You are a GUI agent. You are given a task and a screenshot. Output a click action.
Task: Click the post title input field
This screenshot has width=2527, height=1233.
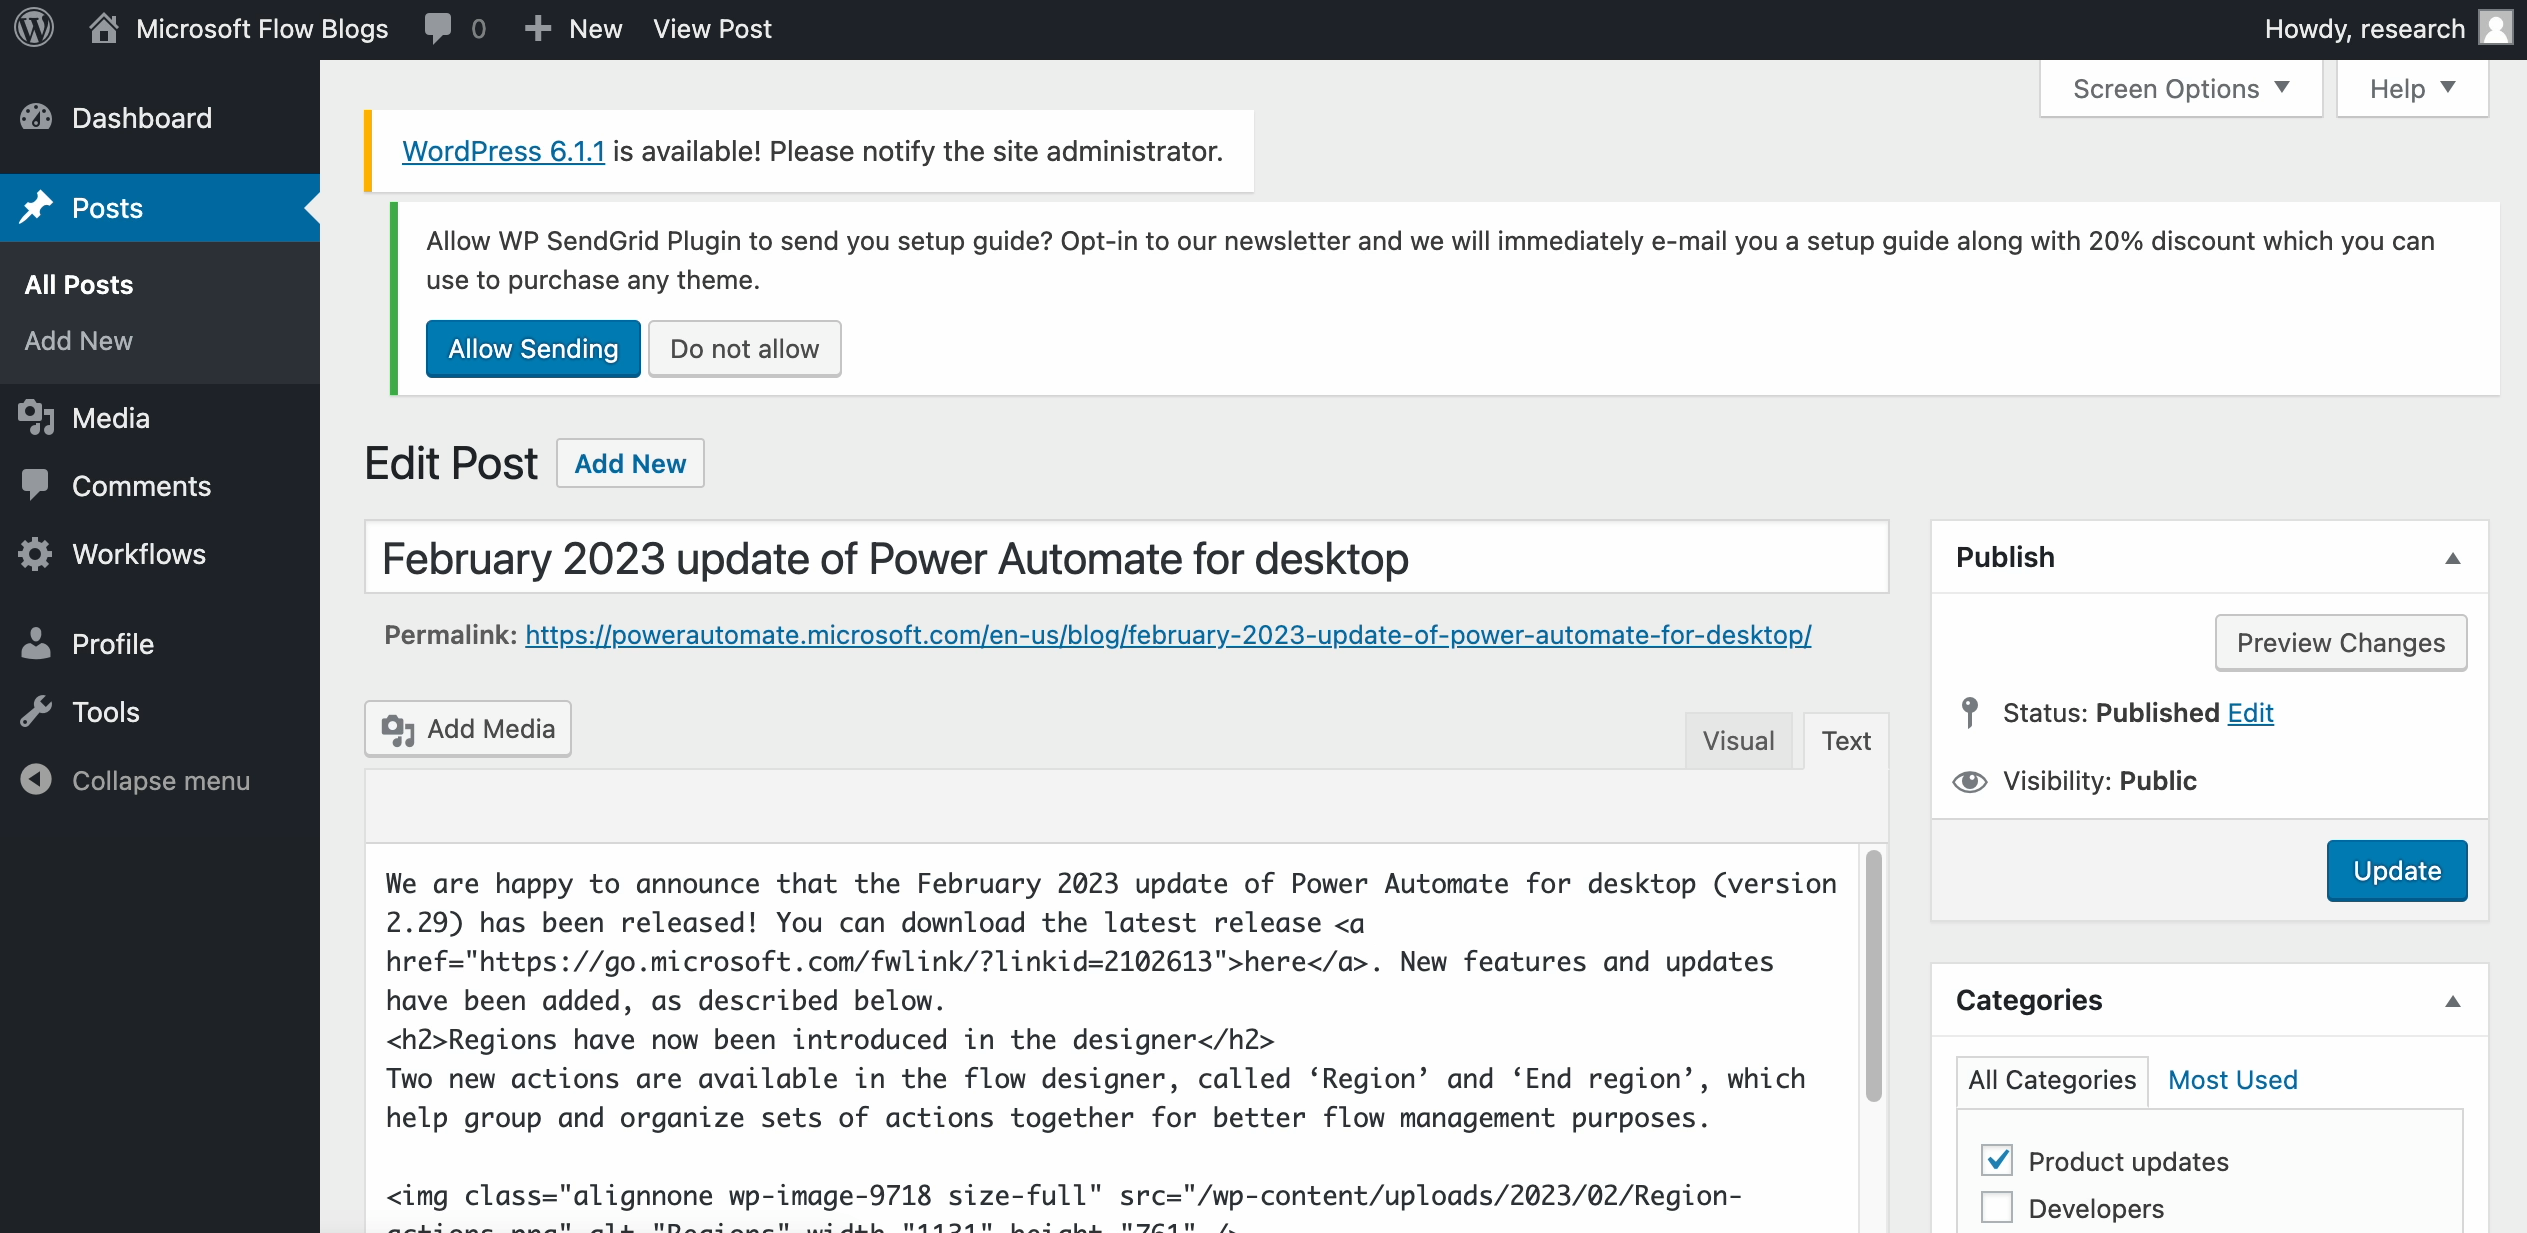tap(1126, 558)
